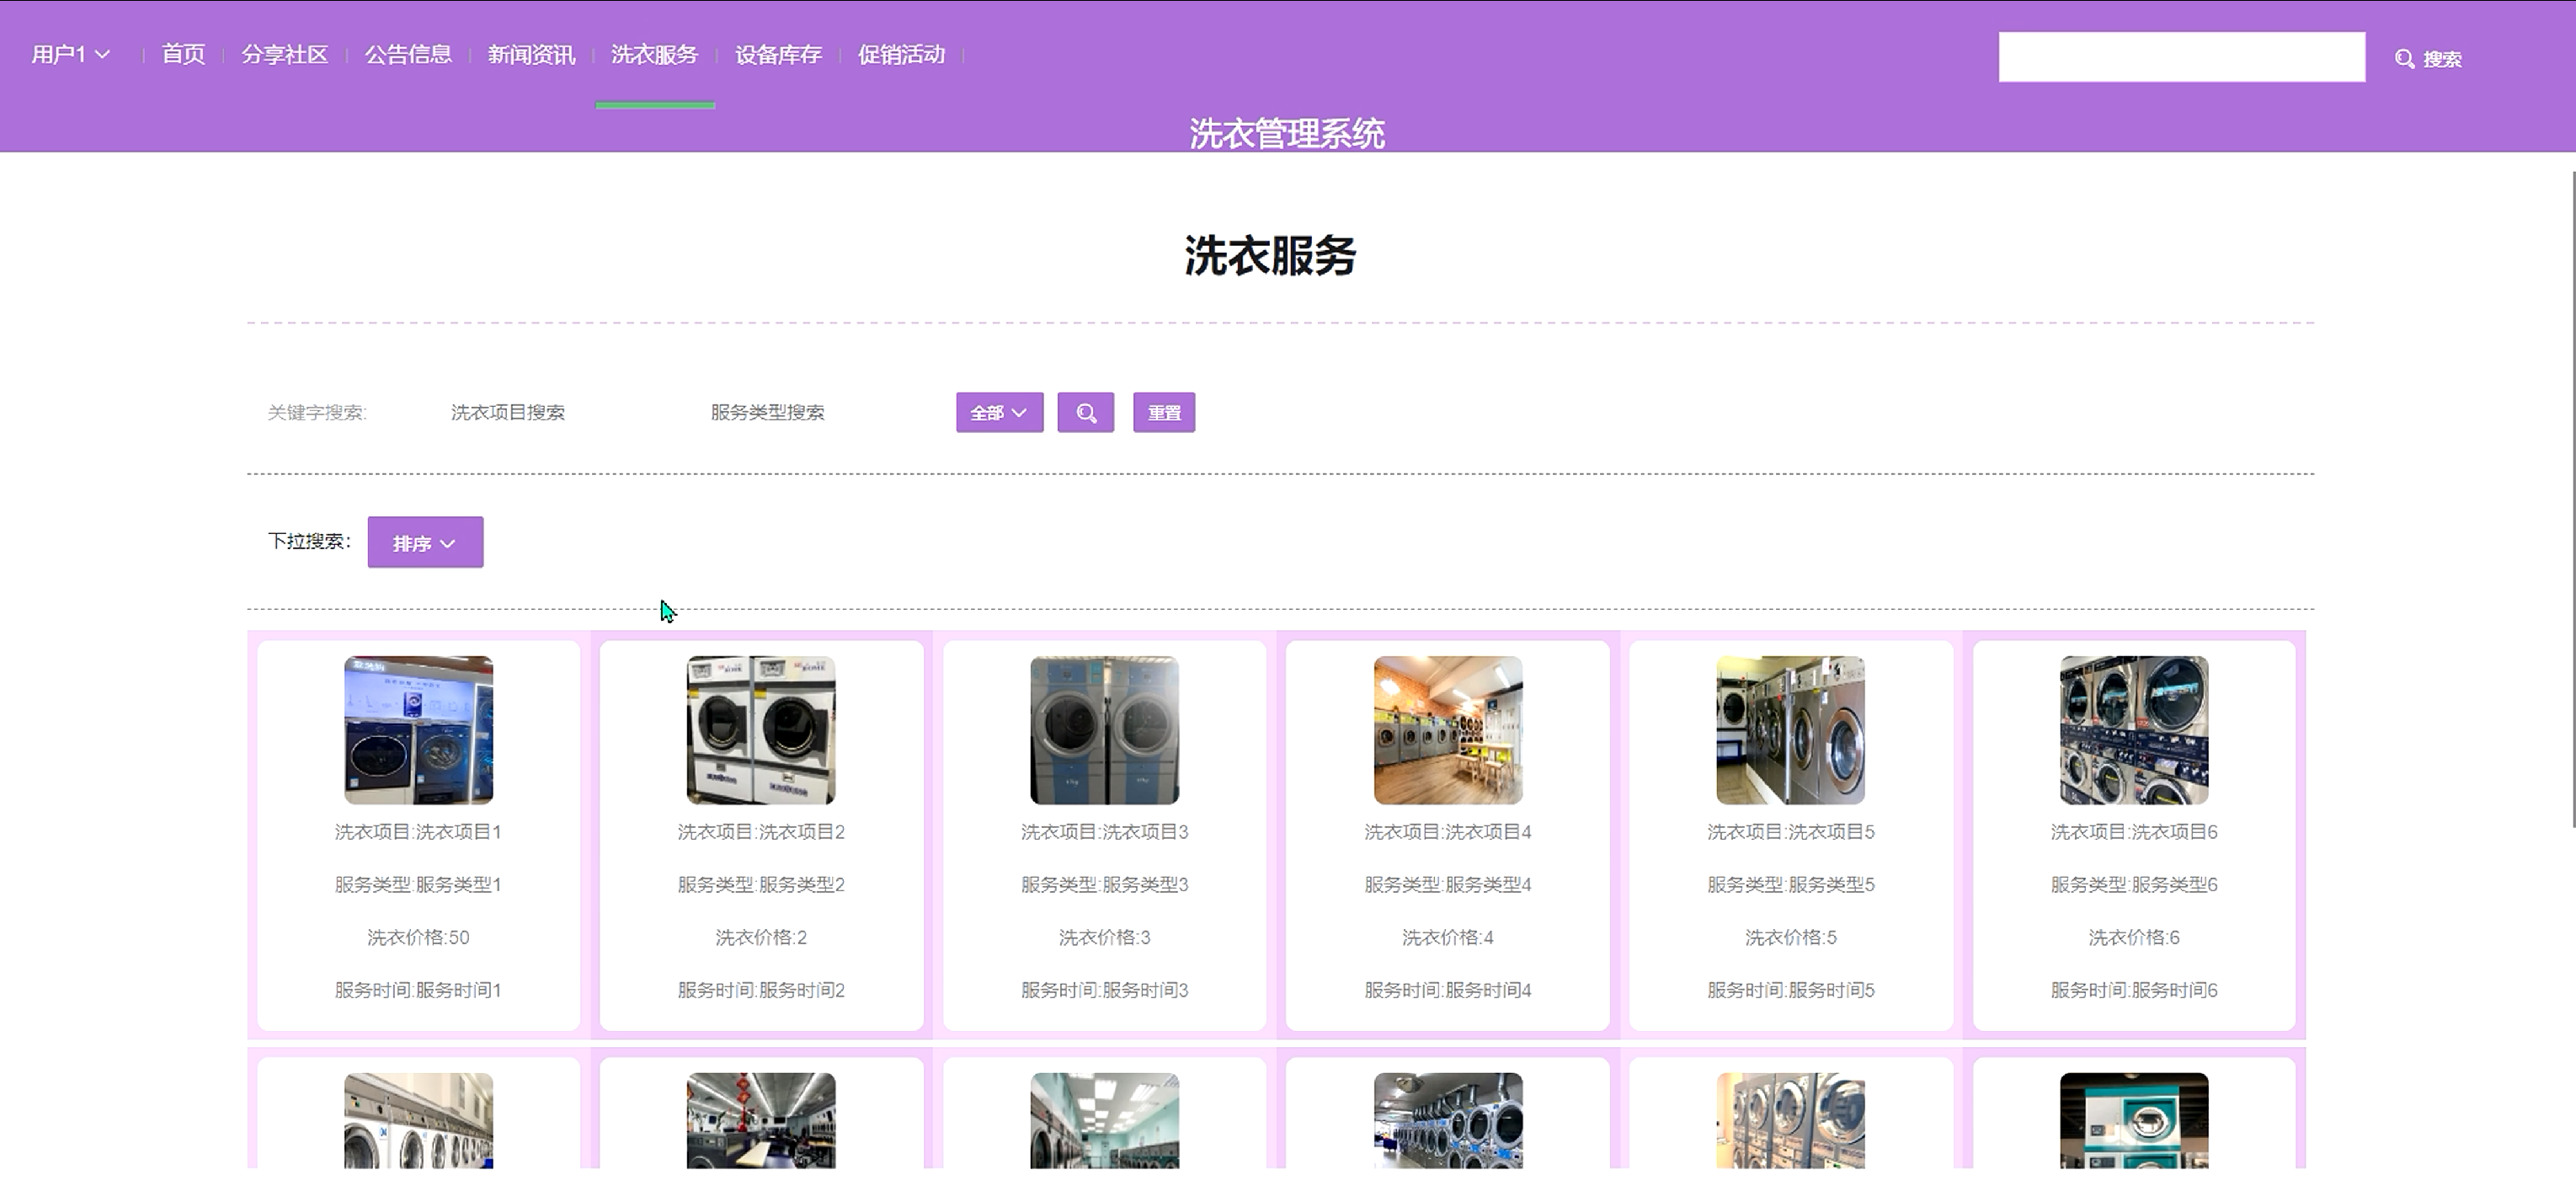Image resolution: width=2576 pixels, height=1186 pixels.
Task: Focus the top header search box
Action: [x=2181, y=57]
